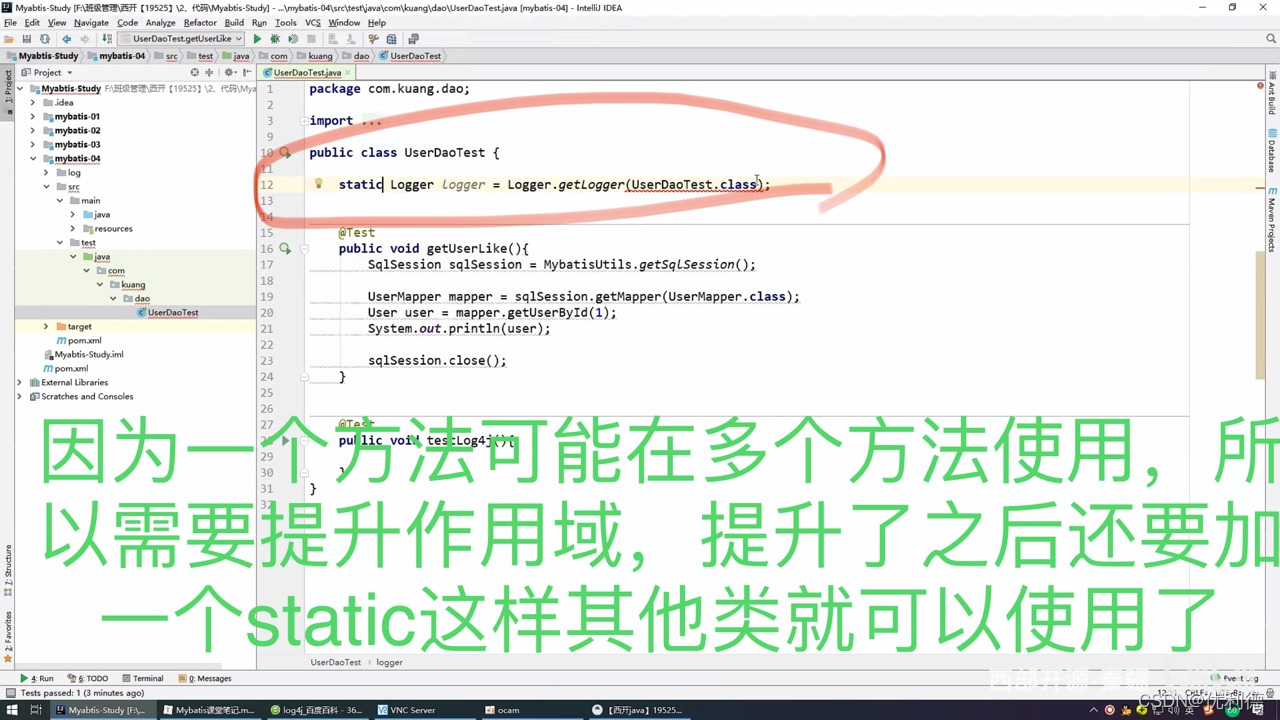The image size is (1280, 720).
Task: Click the UserDaoTest breadcrumb in the navigation bar
Action: 411,56
